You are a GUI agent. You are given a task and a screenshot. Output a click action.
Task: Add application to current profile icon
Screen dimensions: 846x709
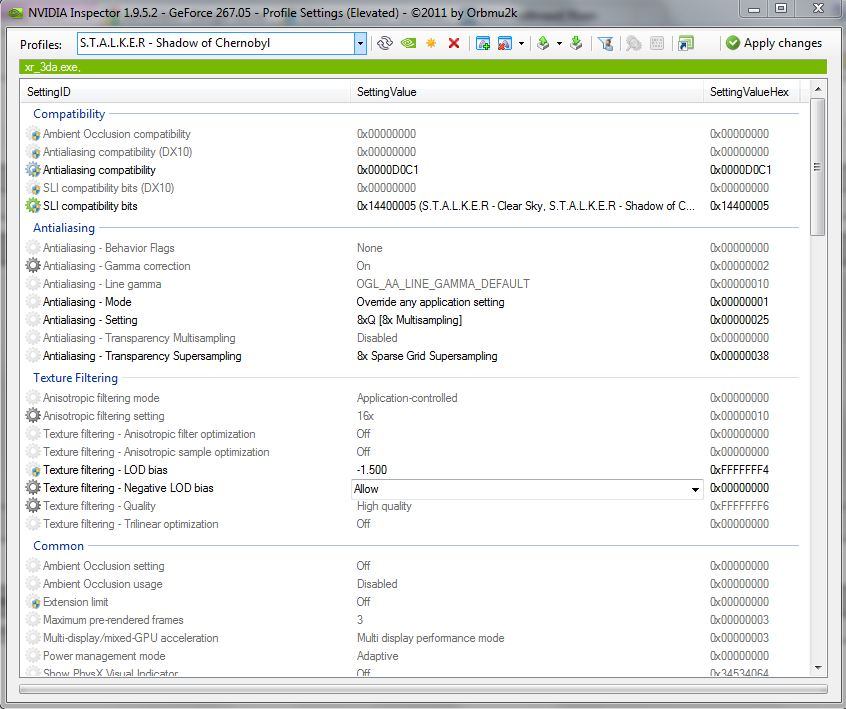pyautogui.click(x=483, y=43)
